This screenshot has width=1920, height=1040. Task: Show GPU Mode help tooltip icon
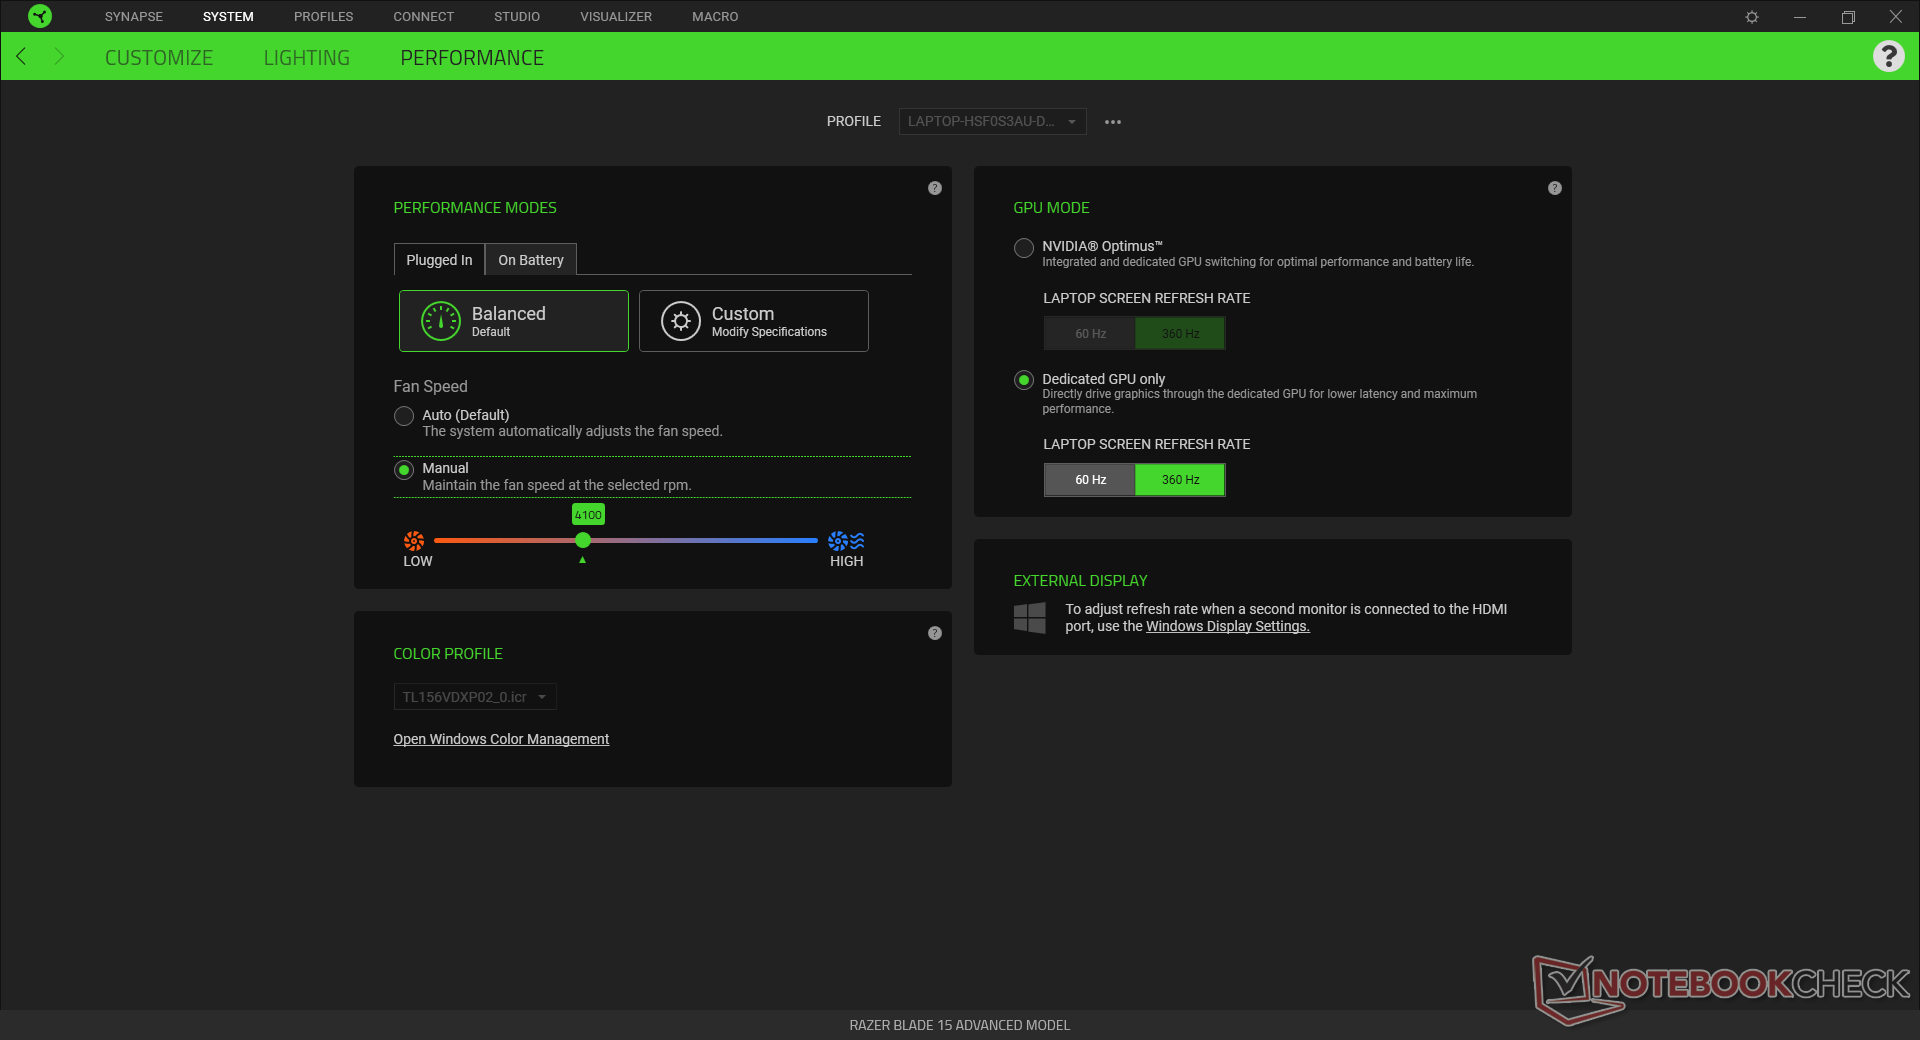(1555, 188)
